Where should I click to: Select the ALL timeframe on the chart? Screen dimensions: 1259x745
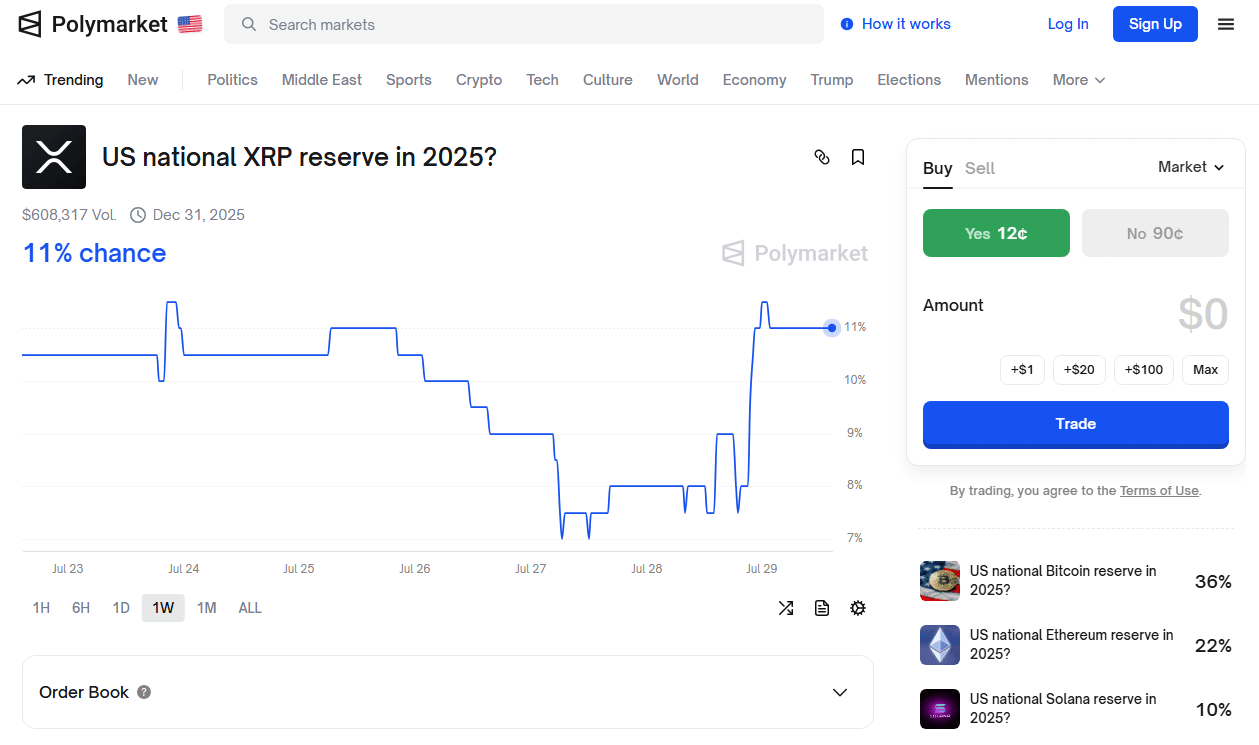[249, 607]
